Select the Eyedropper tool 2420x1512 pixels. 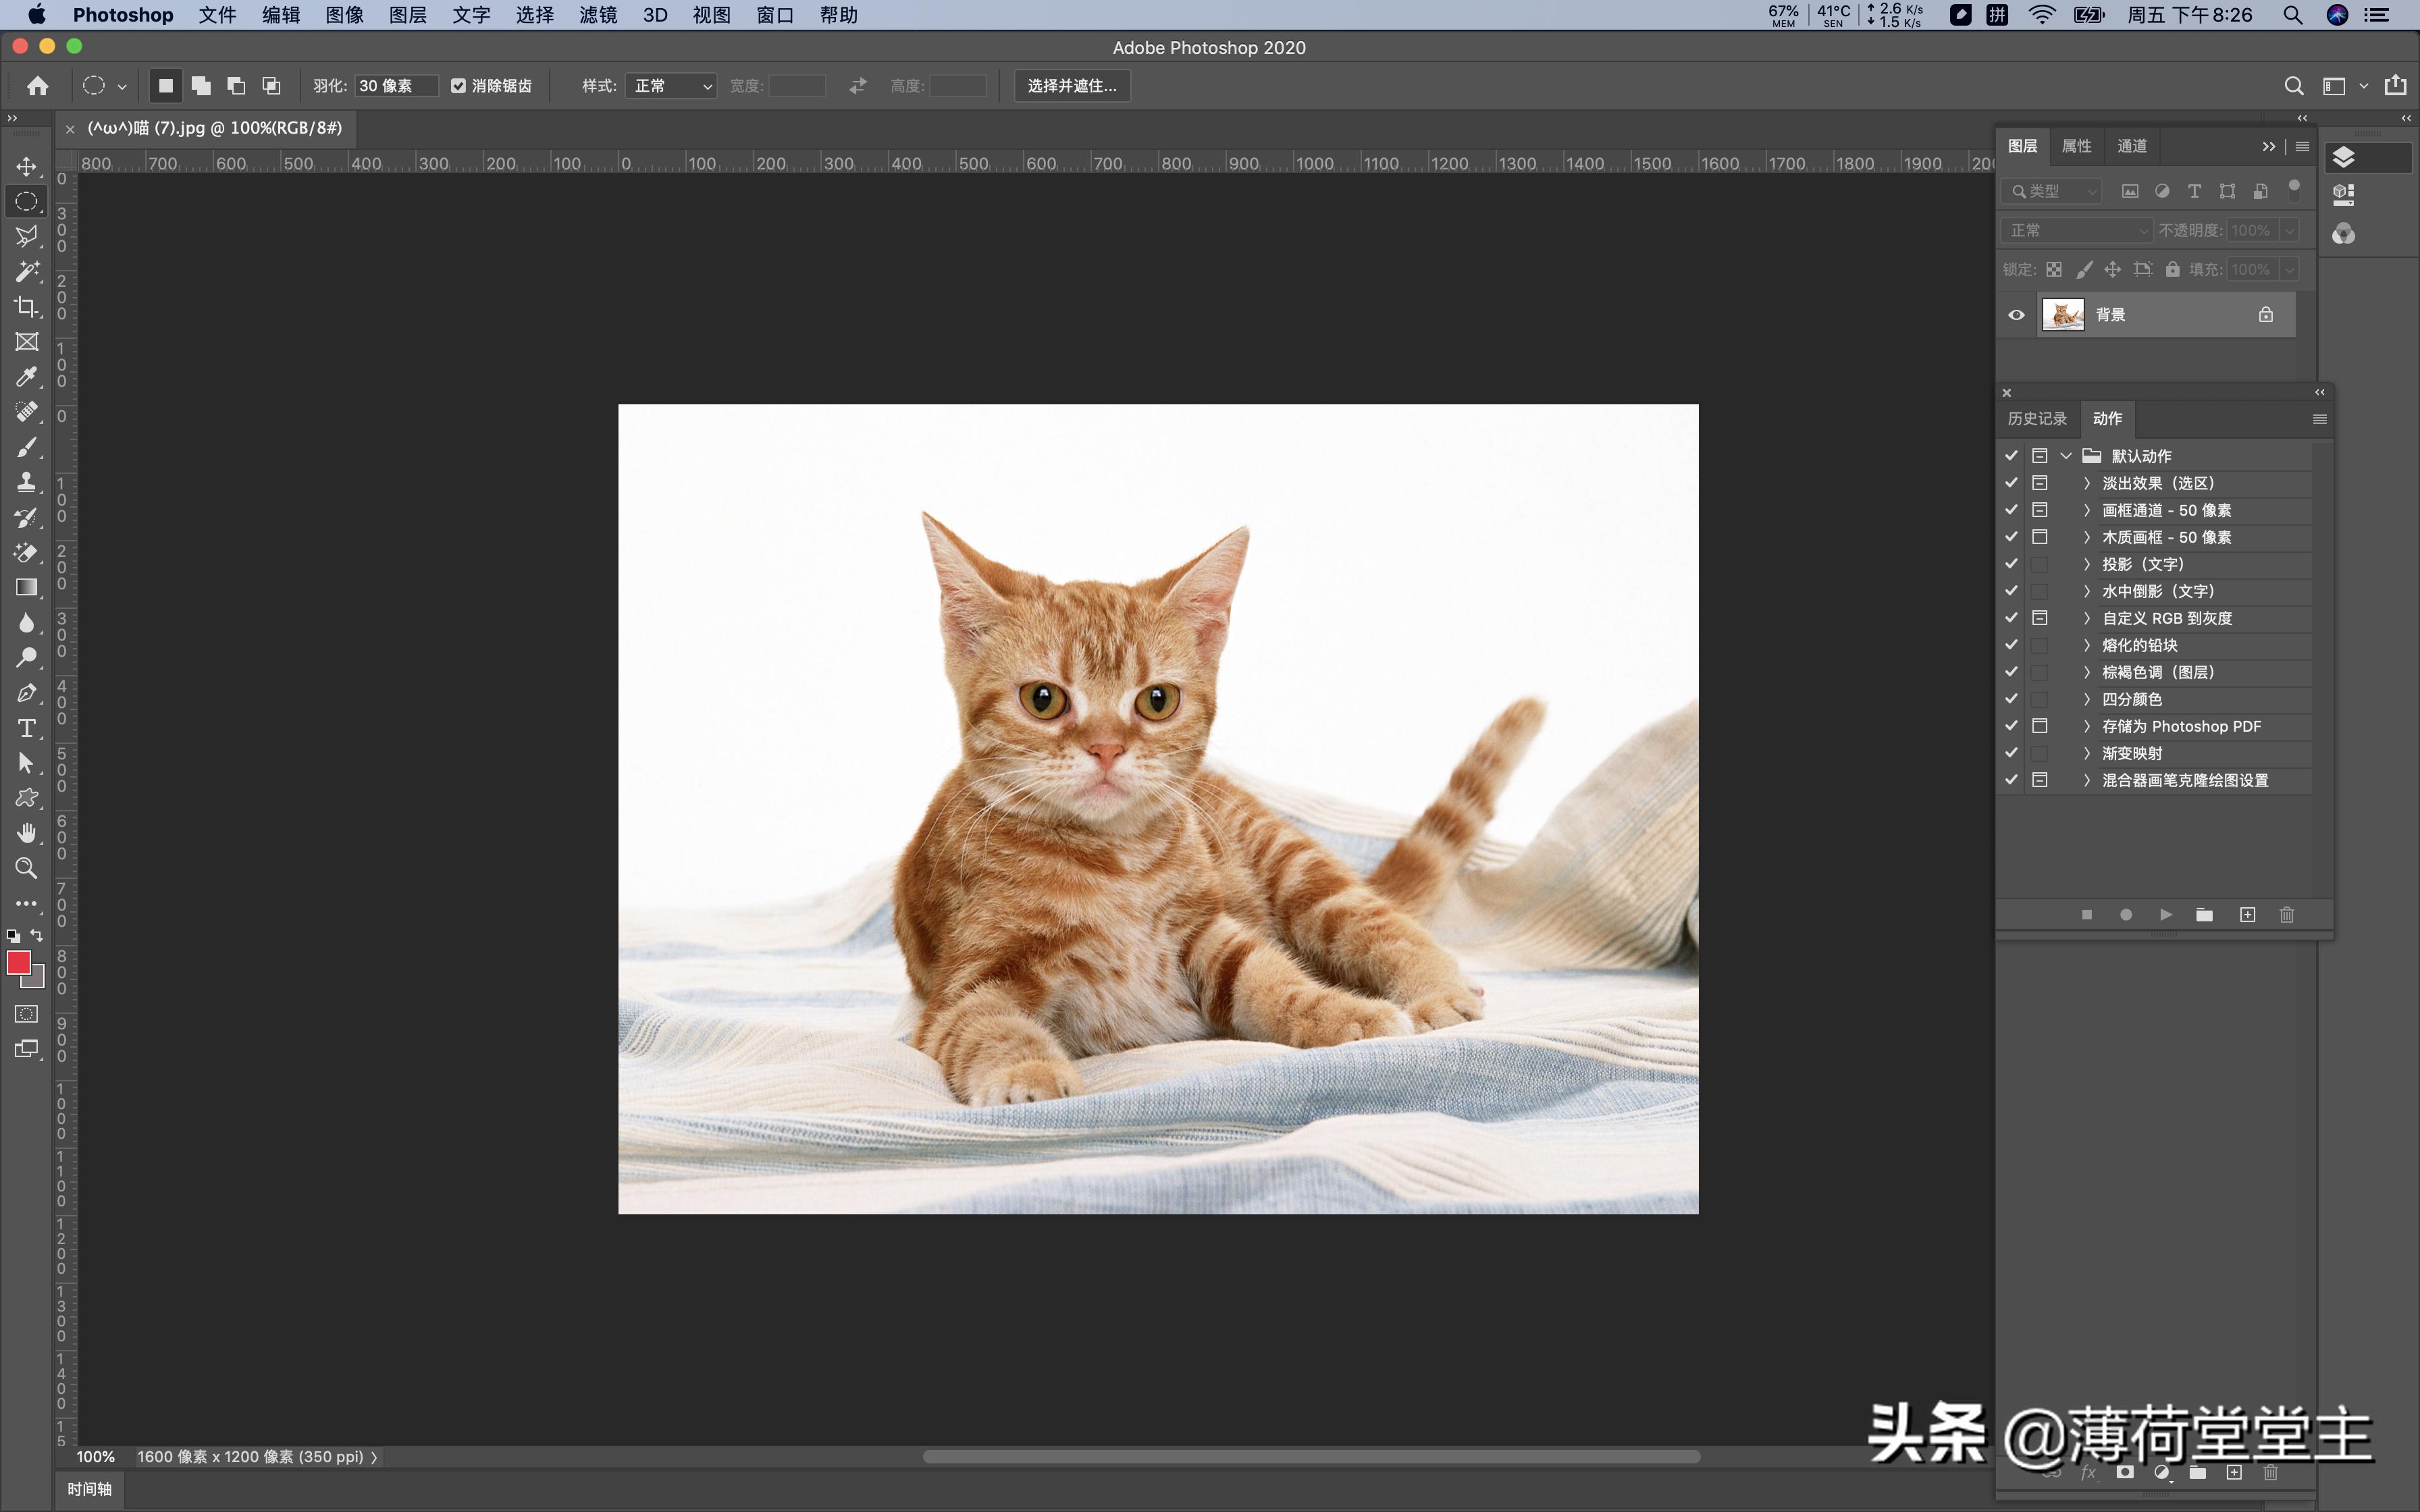26,377
